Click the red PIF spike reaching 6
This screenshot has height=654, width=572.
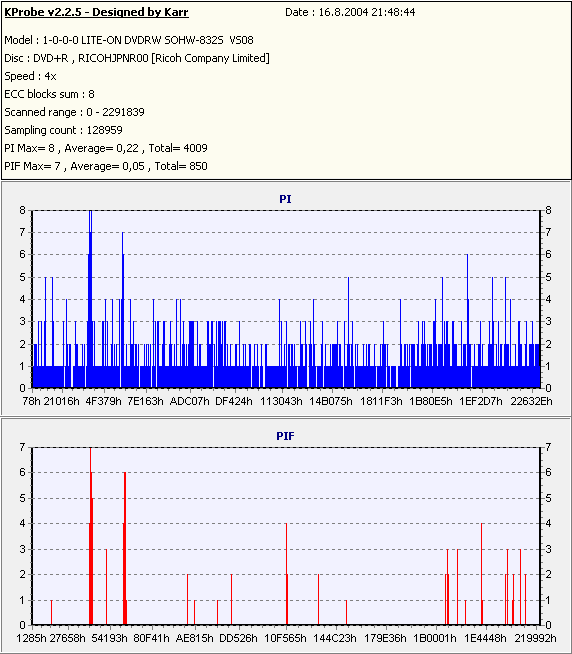[124, 548]
